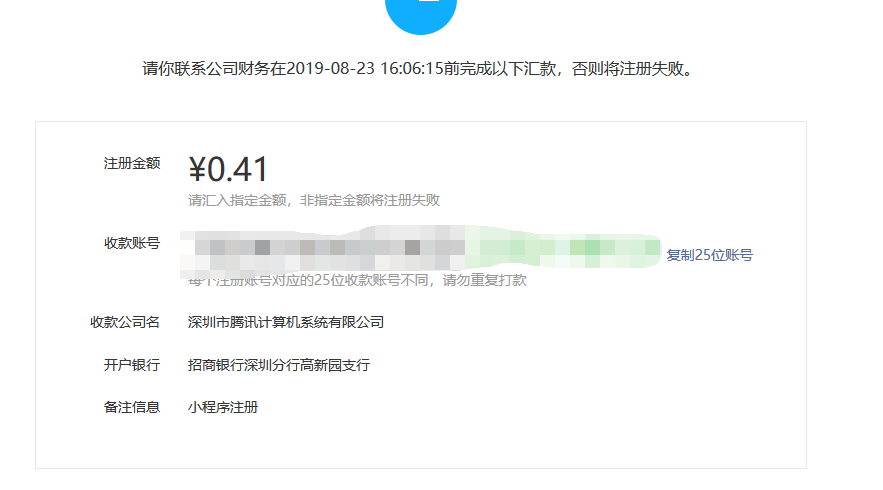The image size is (883, 490).
Task: Click the note about 25位收款账号不同
Action: point(358,280)
